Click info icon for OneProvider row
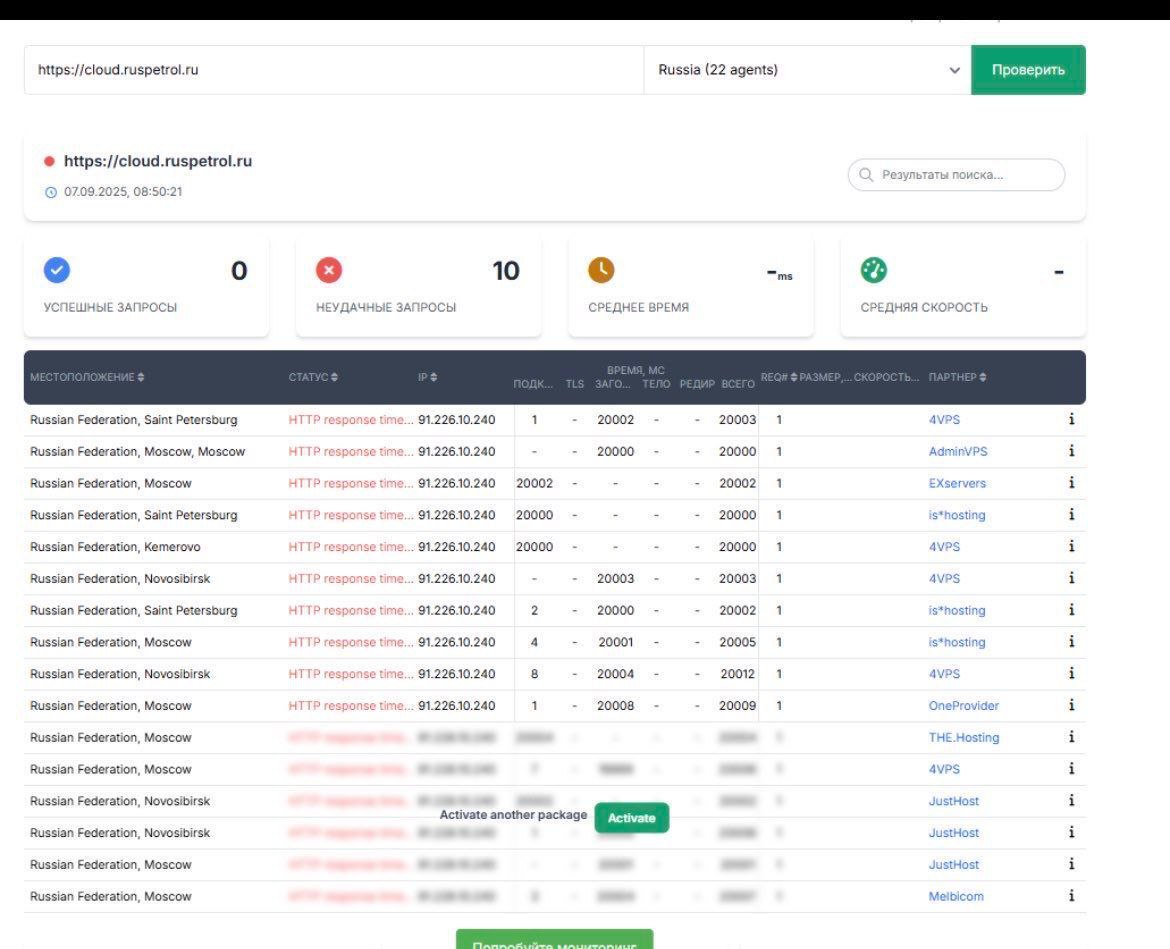The height and width of the screenshot is (949, 1170). click(1072, 705)
